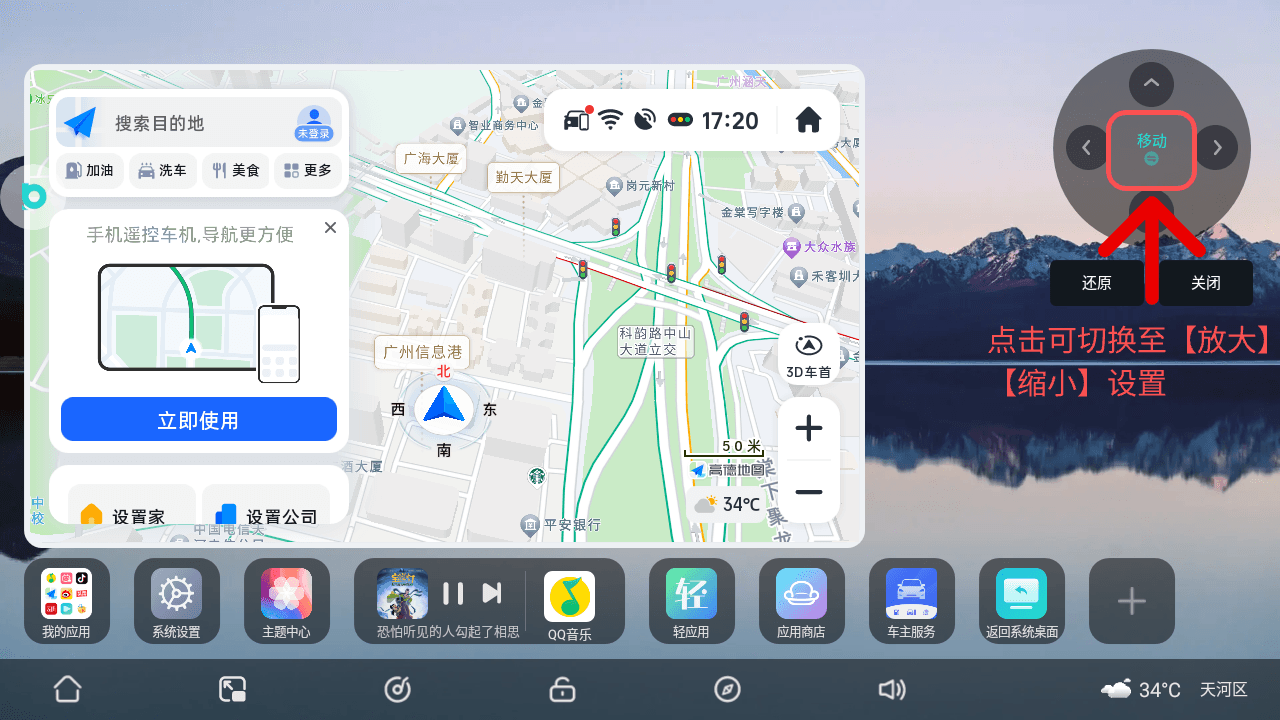This screenshot has width=1280, height=720.
Task: Tap the 移动 center mode button
Action: coord(1152,149)
